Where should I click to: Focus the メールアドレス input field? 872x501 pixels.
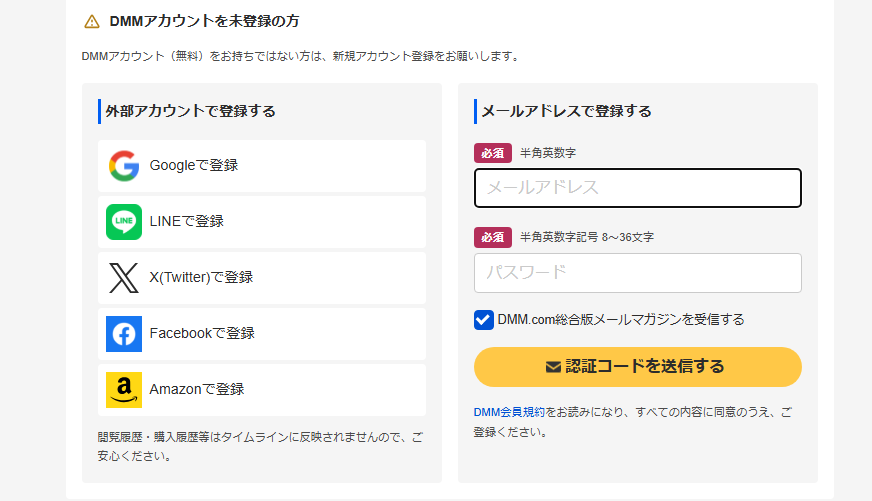[x=638, y=188]
